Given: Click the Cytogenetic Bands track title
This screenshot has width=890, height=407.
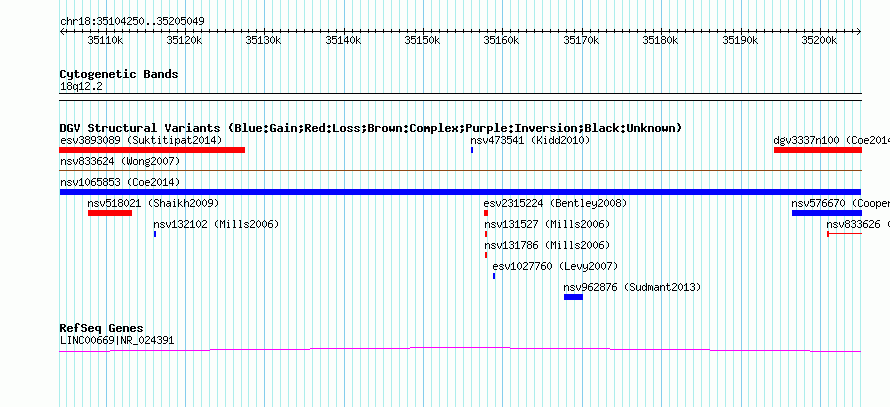Looking at the screenshot, I should click(x=119, y=74).
